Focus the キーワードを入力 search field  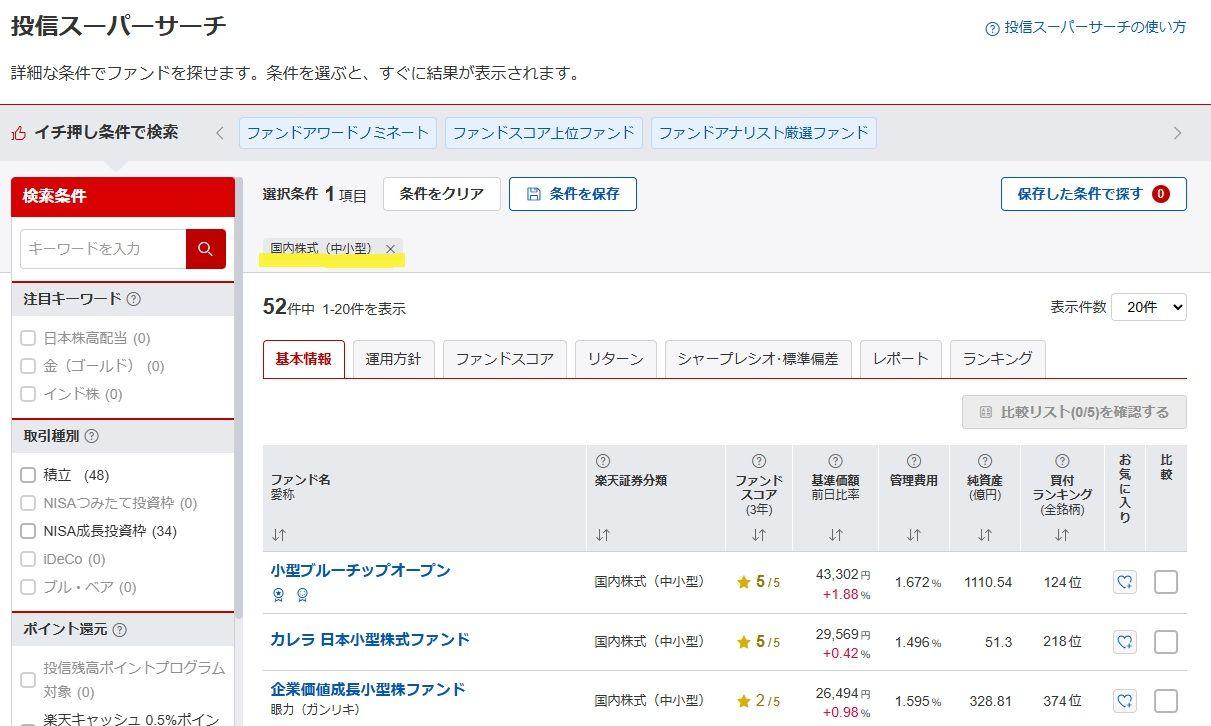103,249
